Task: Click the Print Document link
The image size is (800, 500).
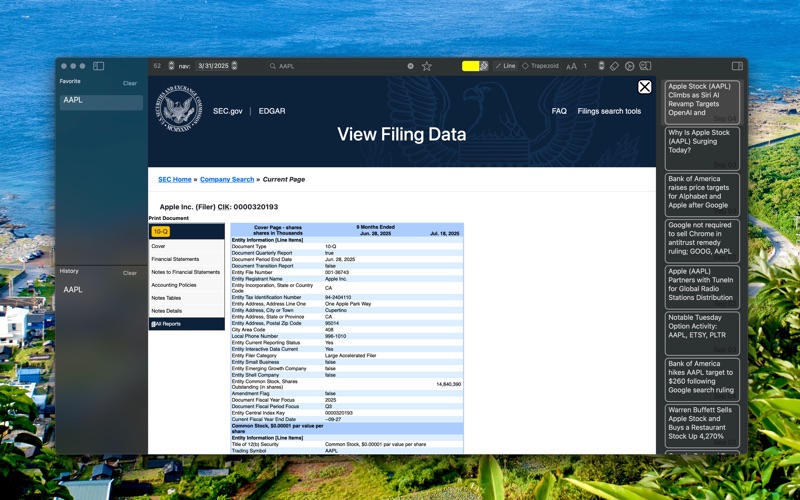Action: [169, 218]
